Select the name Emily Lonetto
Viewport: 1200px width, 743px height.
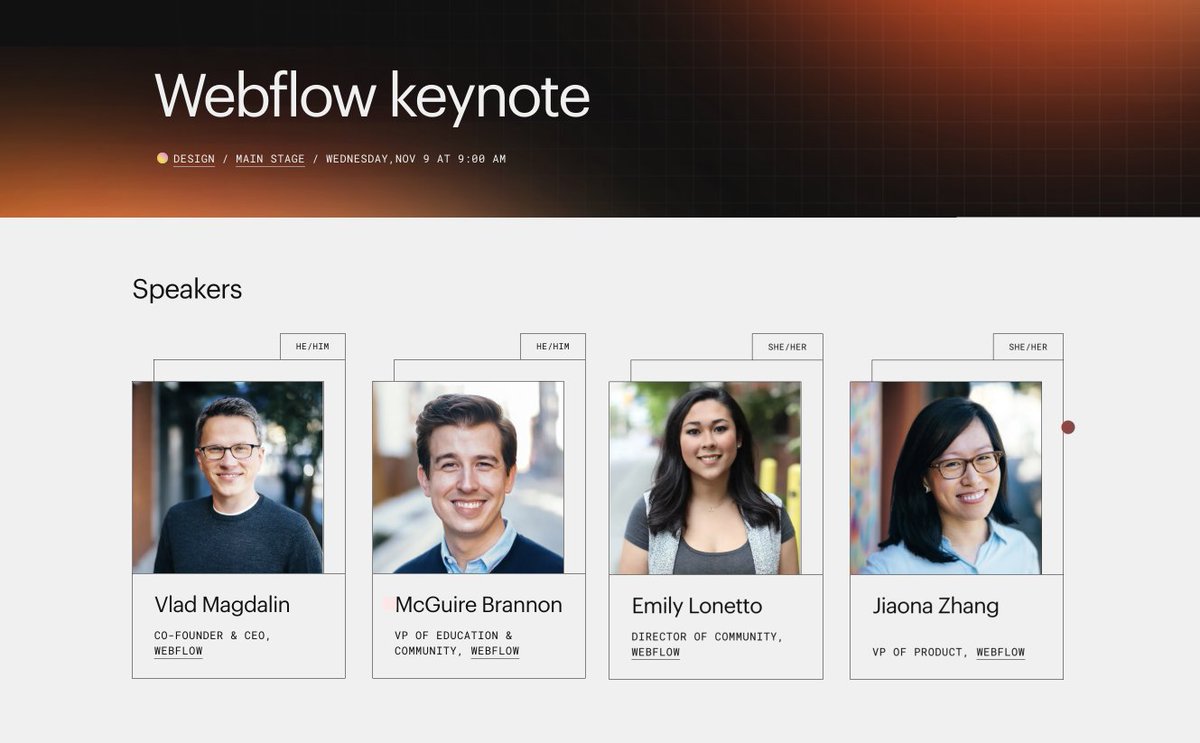click(x=697, y=606)
